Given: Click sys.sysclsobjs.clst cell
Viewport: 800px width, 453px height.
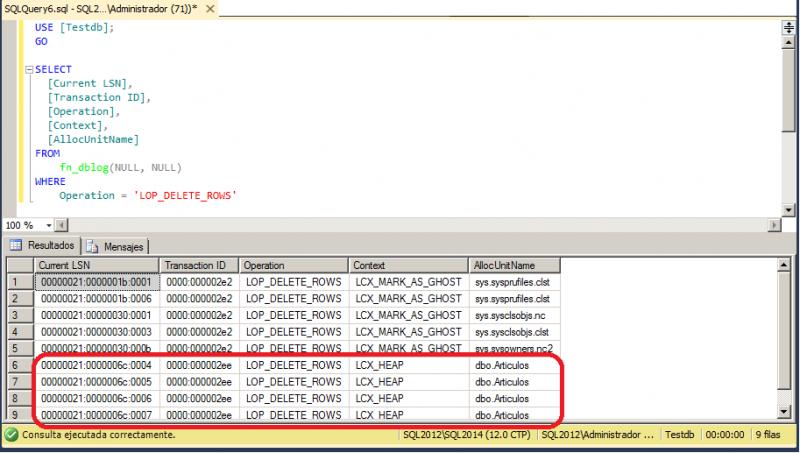Looking at the screenshot, I should (514, 332).
